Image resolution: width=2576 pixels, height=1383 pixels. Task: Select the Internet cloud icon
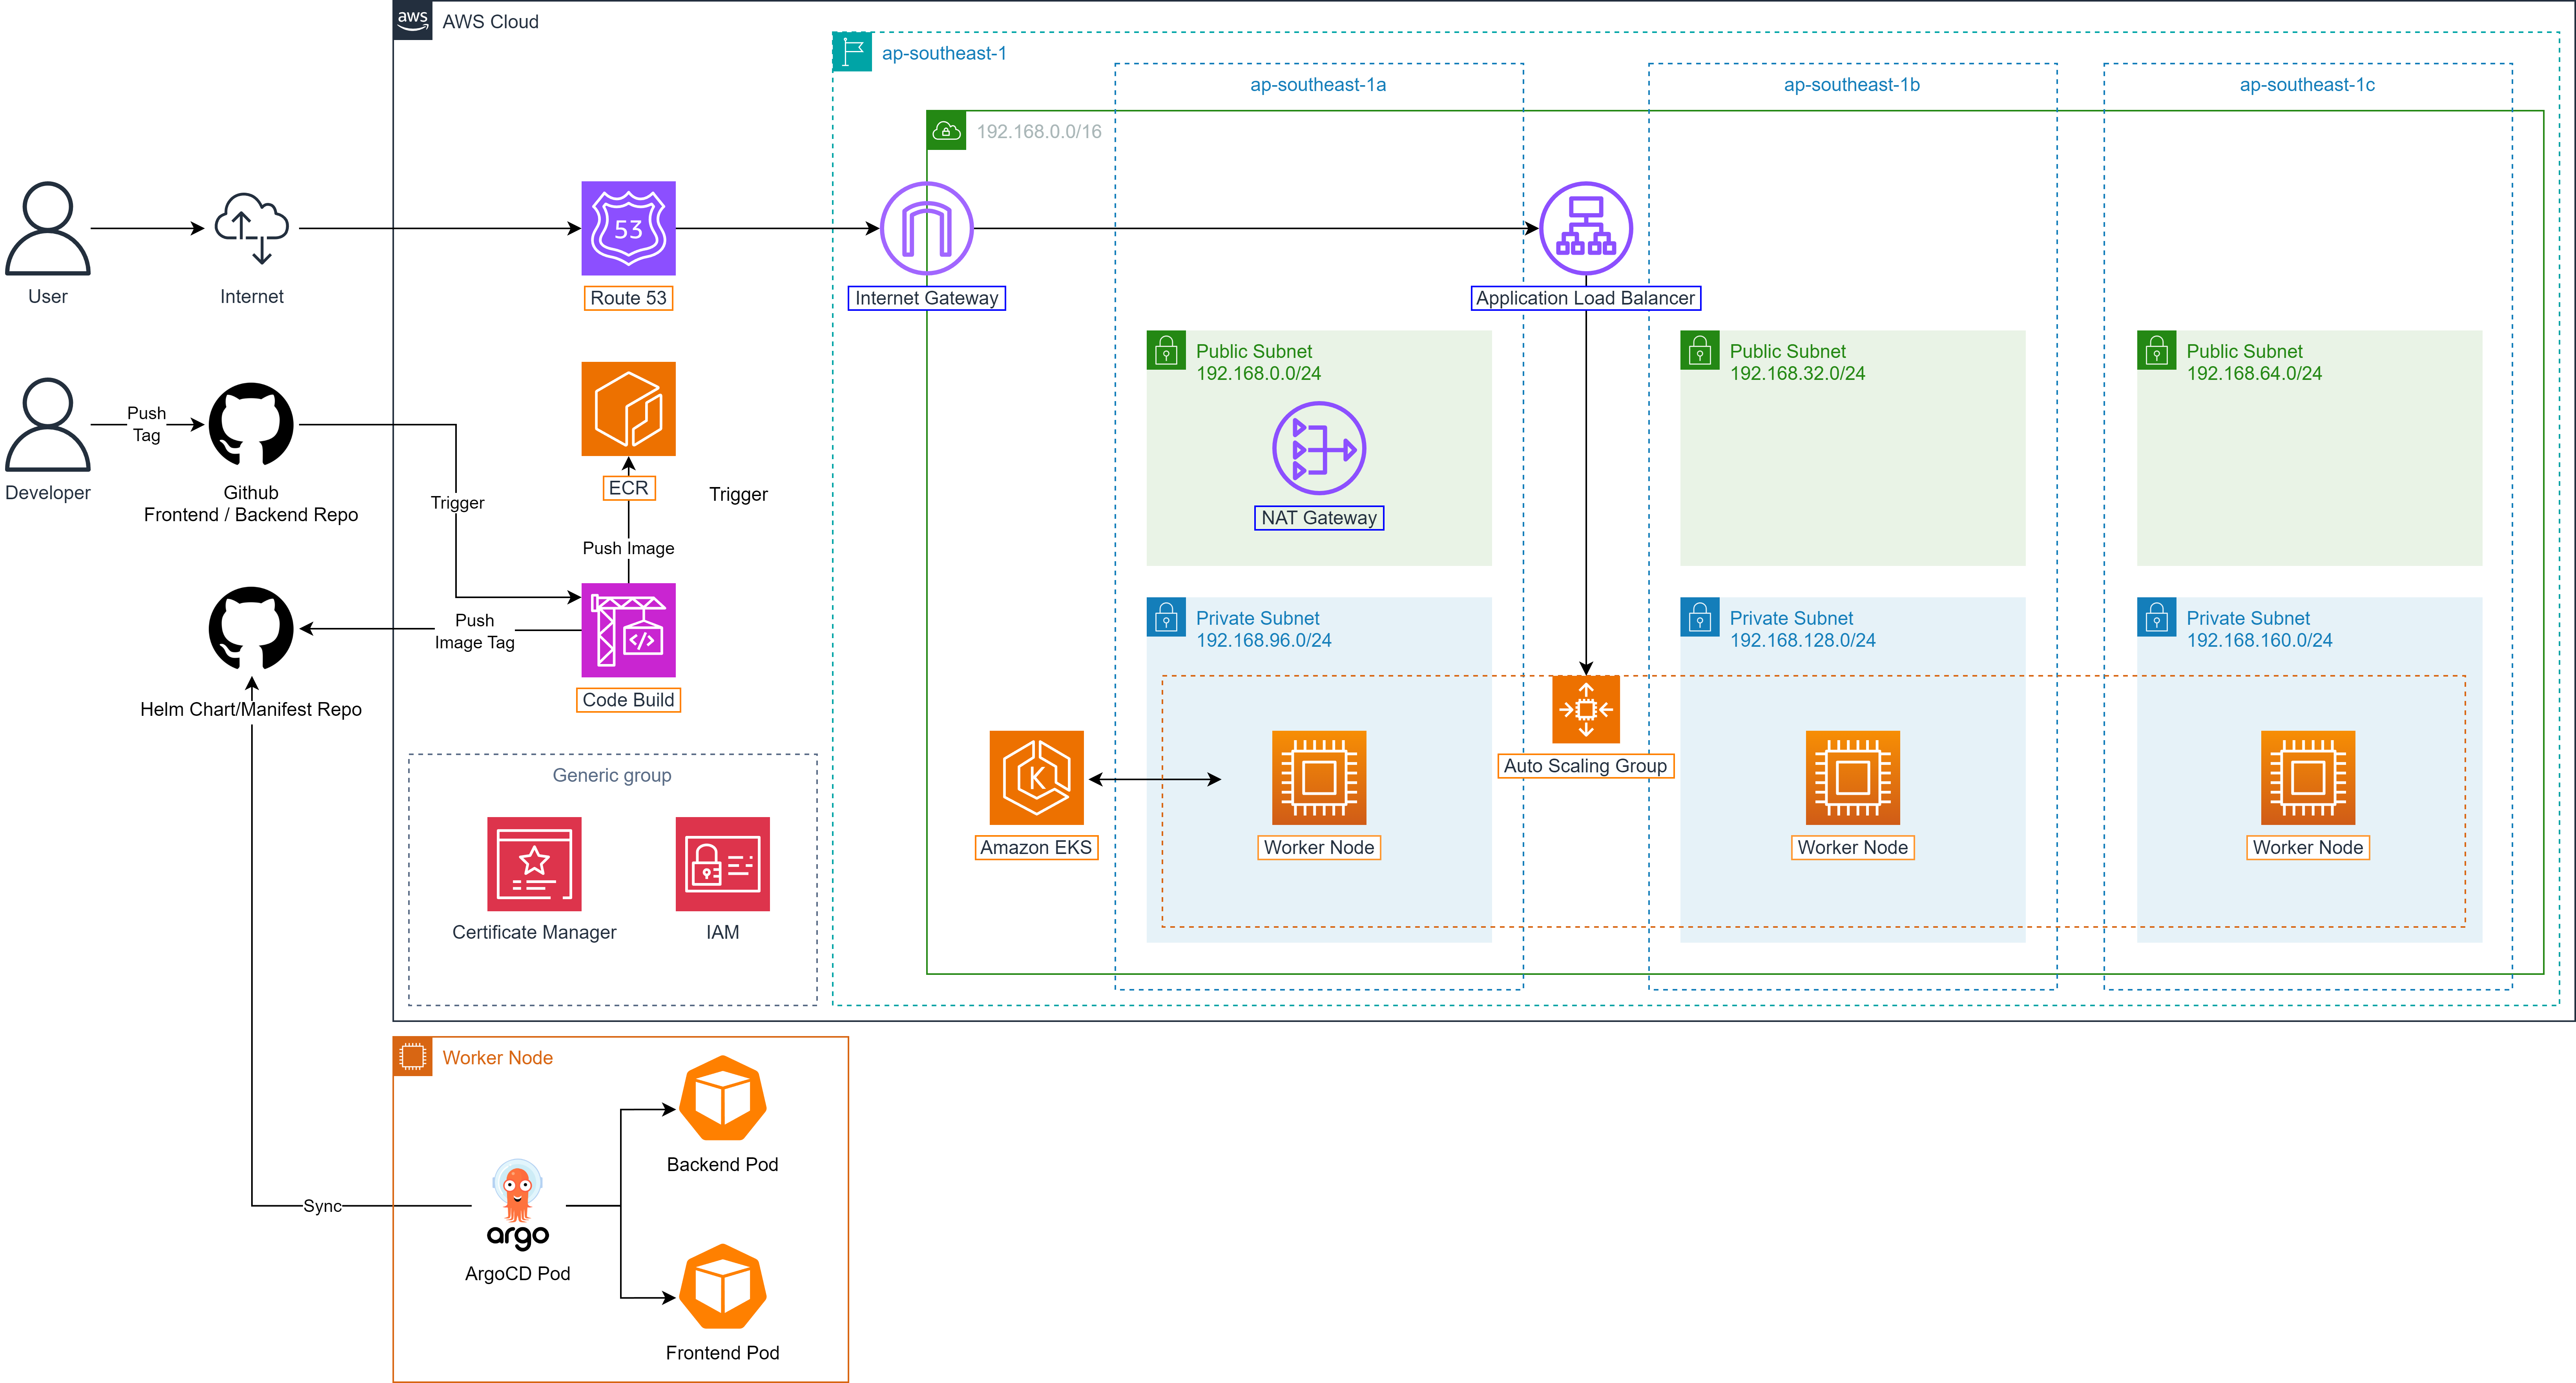[251, 228]
